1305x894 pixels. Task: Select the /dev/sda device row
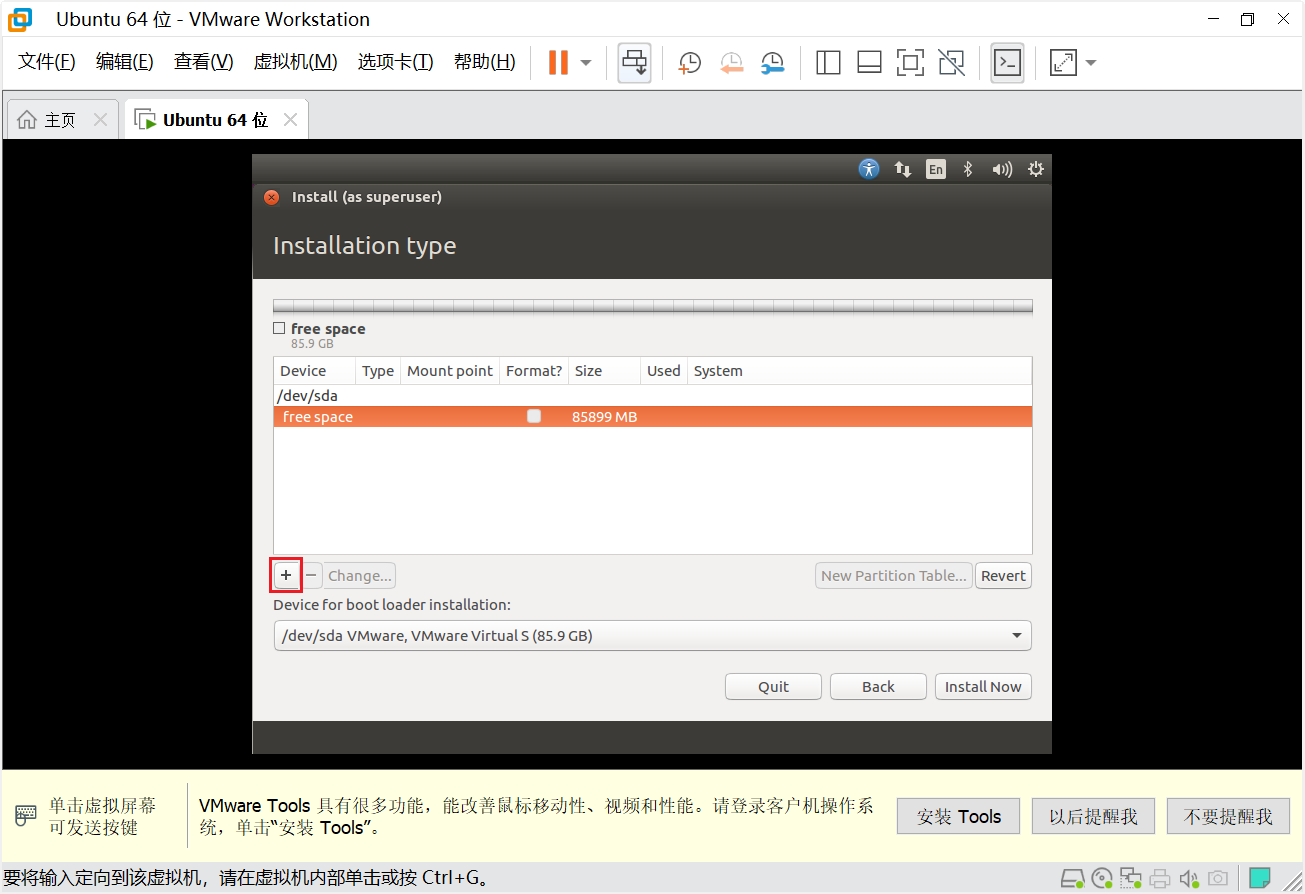(652, 395)
